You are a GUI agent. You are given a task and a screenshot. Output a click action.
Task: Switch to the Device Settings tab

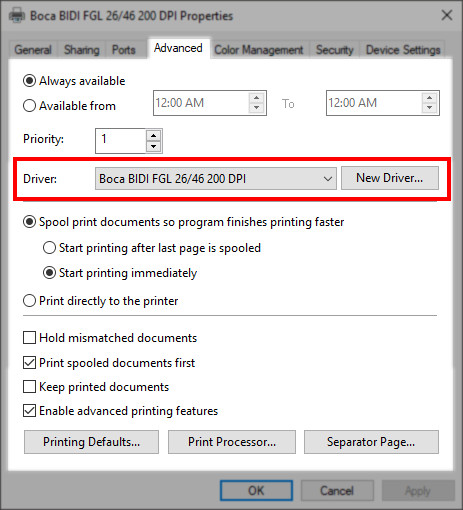[403, 50]
